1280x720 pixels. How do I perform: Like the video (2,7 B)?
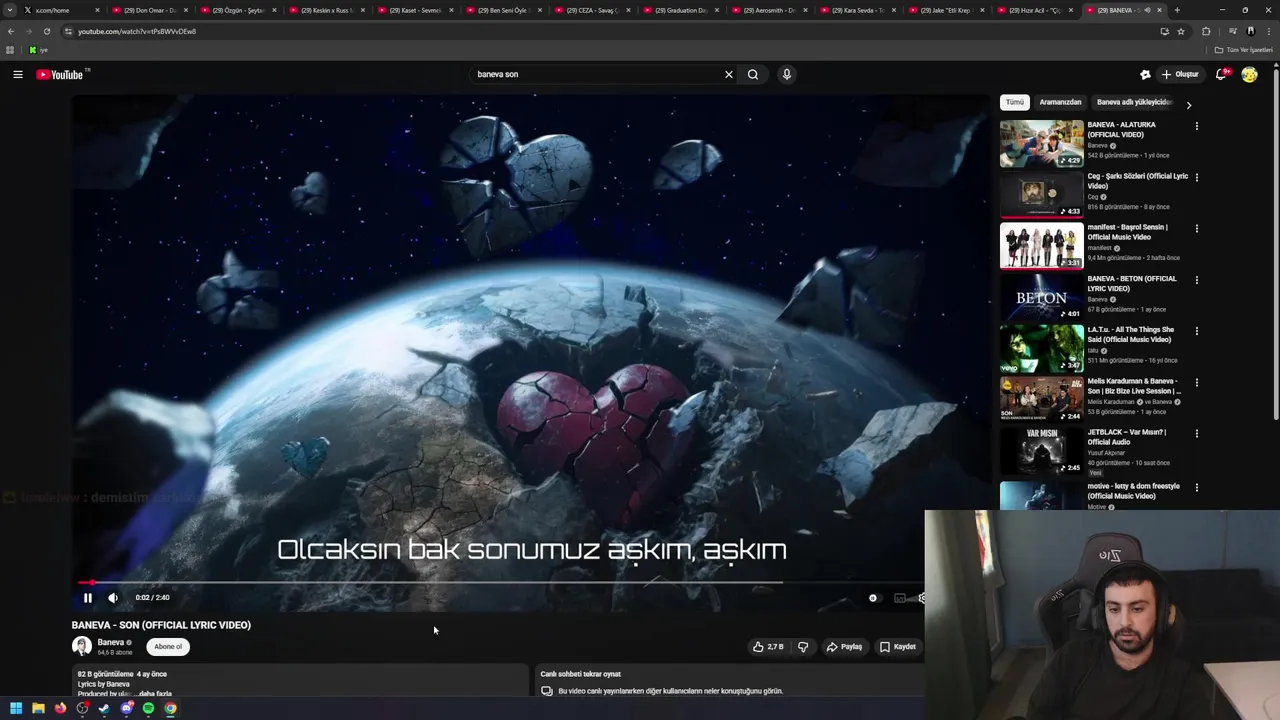point(768,647)
